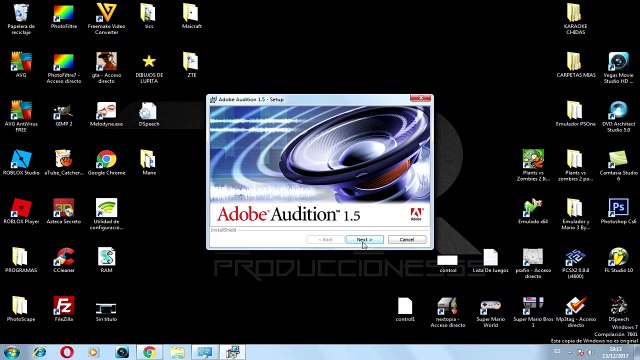This screenshot has width=640, height=360.
Task: Select Emulador y Mario 3 folder
Action: pos(576,214)
